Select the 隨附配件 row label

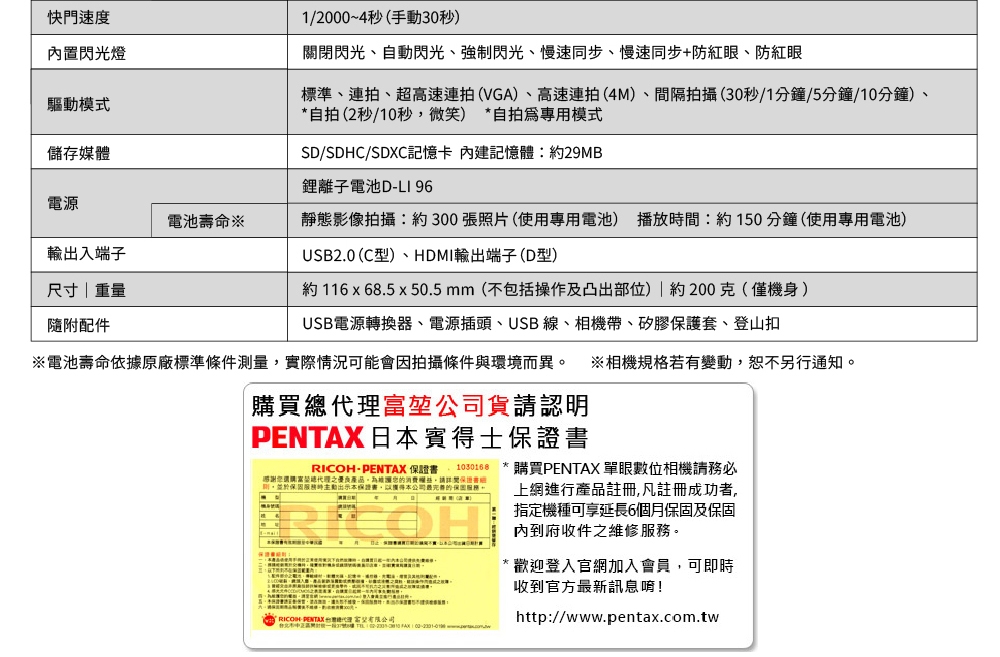79,325
